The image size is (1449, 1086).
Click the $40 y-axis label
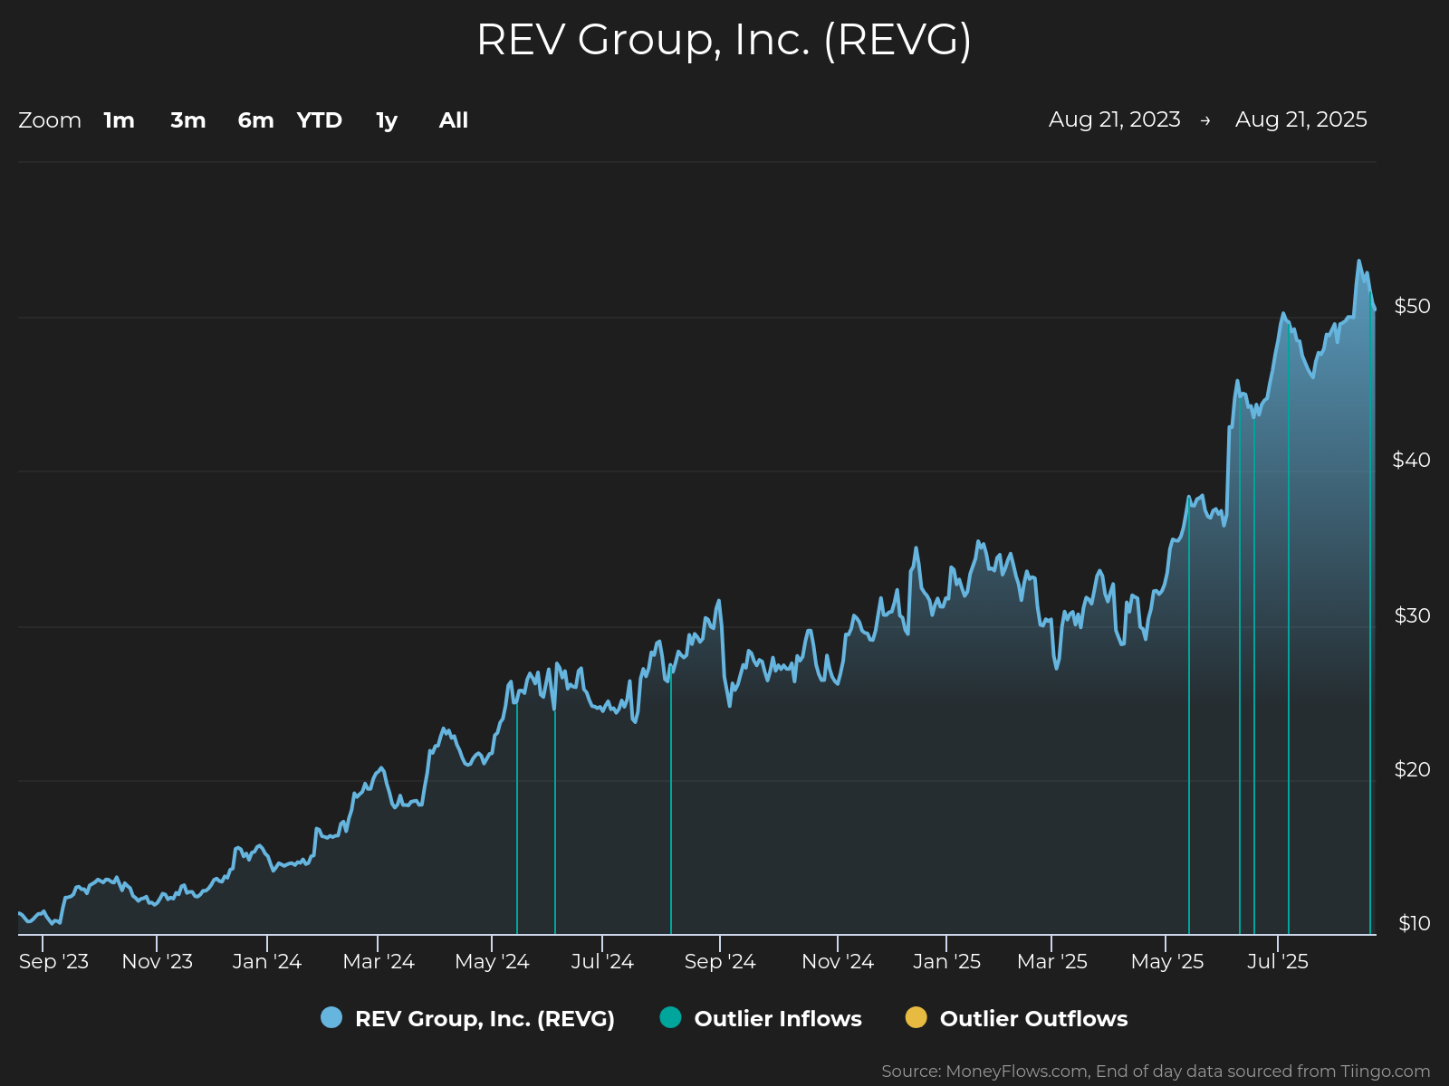1412,460
